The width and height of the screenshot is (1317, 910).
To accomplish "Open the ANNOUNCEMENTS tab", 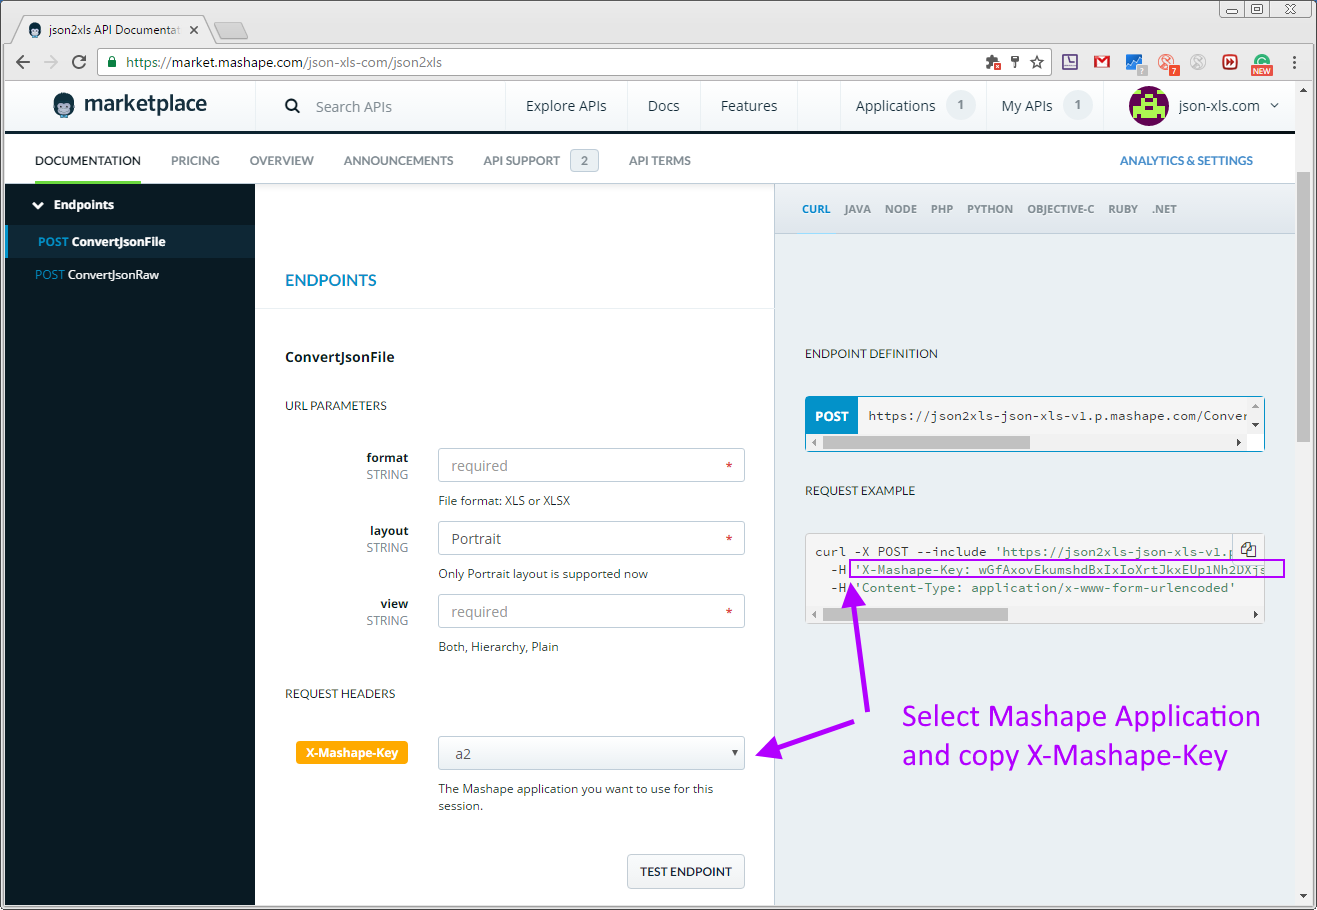I will tap(398, 161).
